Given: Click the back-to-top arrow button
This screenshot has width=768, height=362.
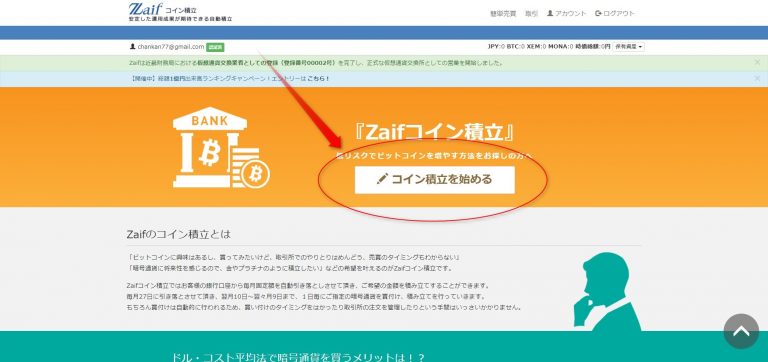Looking at the screenshot, I should pos(741,331).
